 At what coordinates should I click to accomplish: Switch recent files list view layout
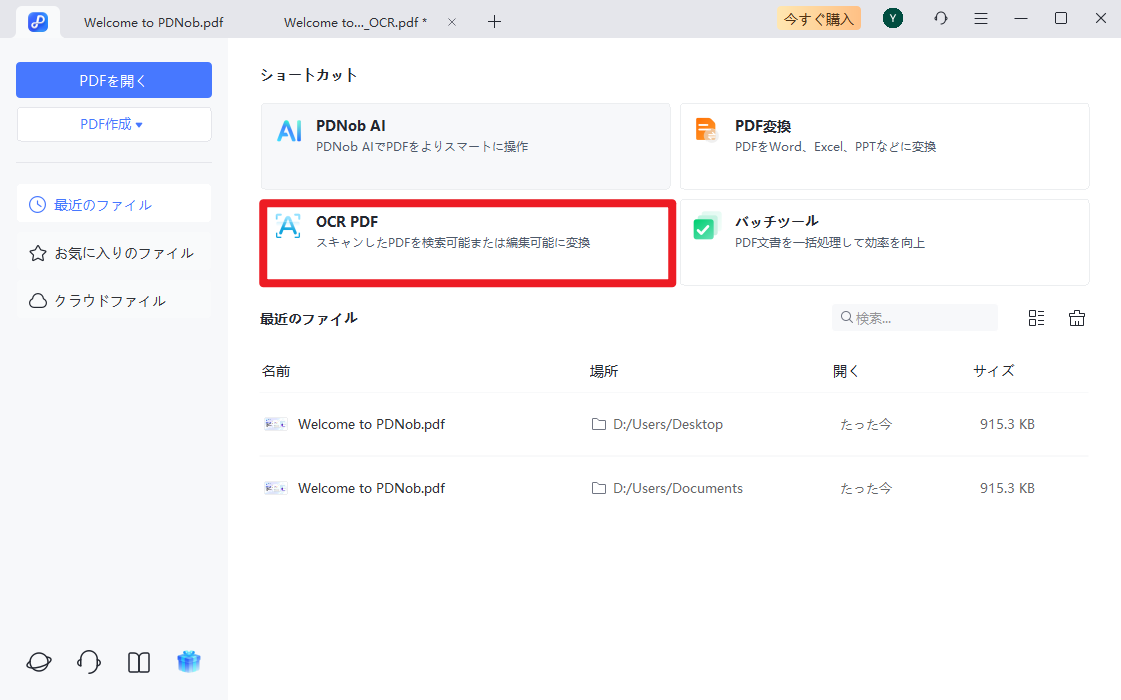[1036, 318]
